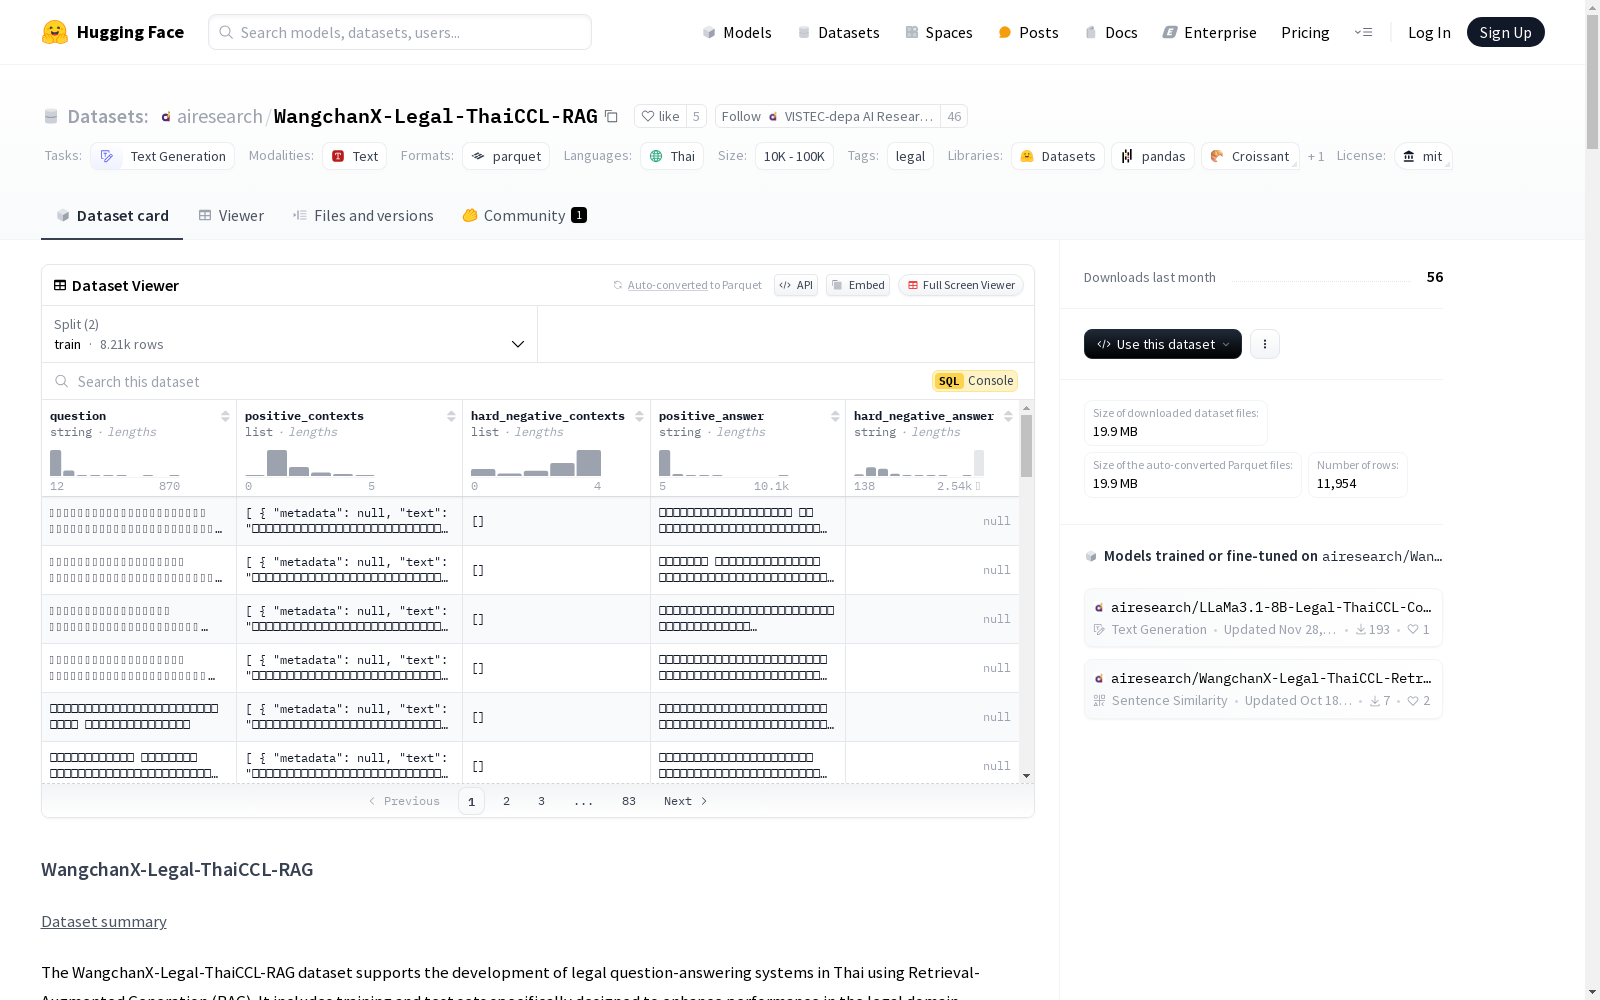1600x1000 pixels.
Task: Click the question length histogram
Action: (x=115, y=462)
